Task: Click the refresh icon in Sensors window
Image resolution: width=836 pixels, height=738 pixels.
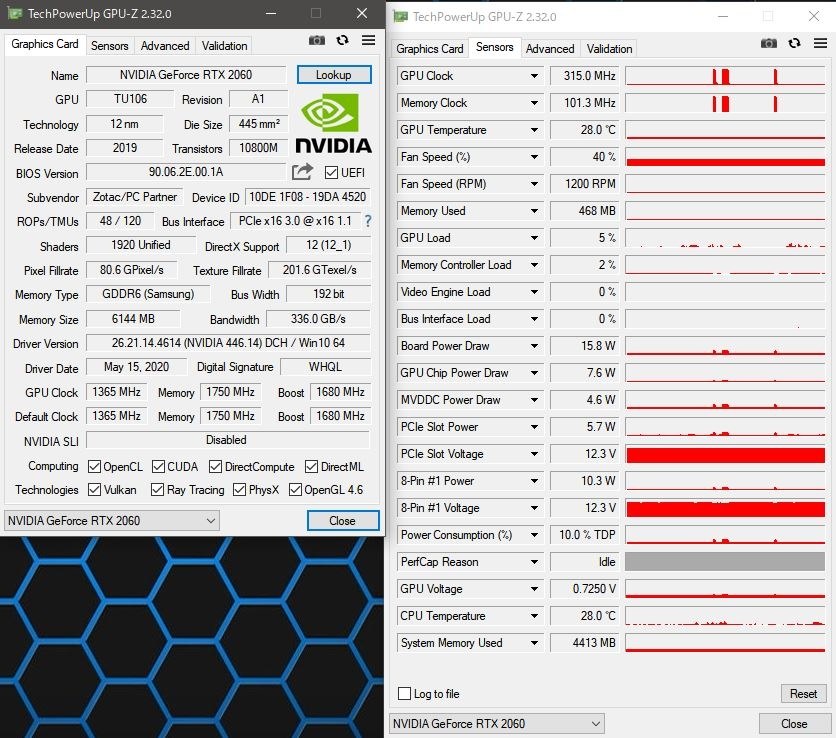Action: [794, 43]
